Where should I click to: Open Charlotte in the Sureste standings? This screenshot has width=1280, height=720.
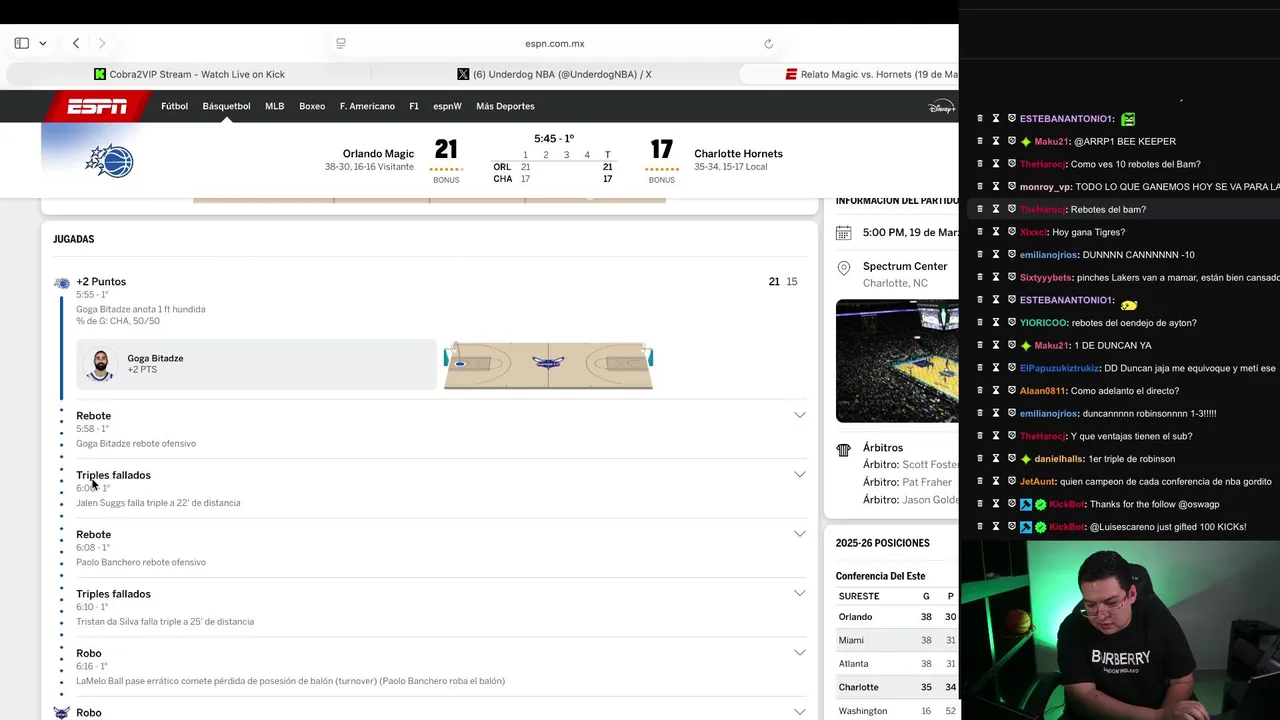coord(859,687)
